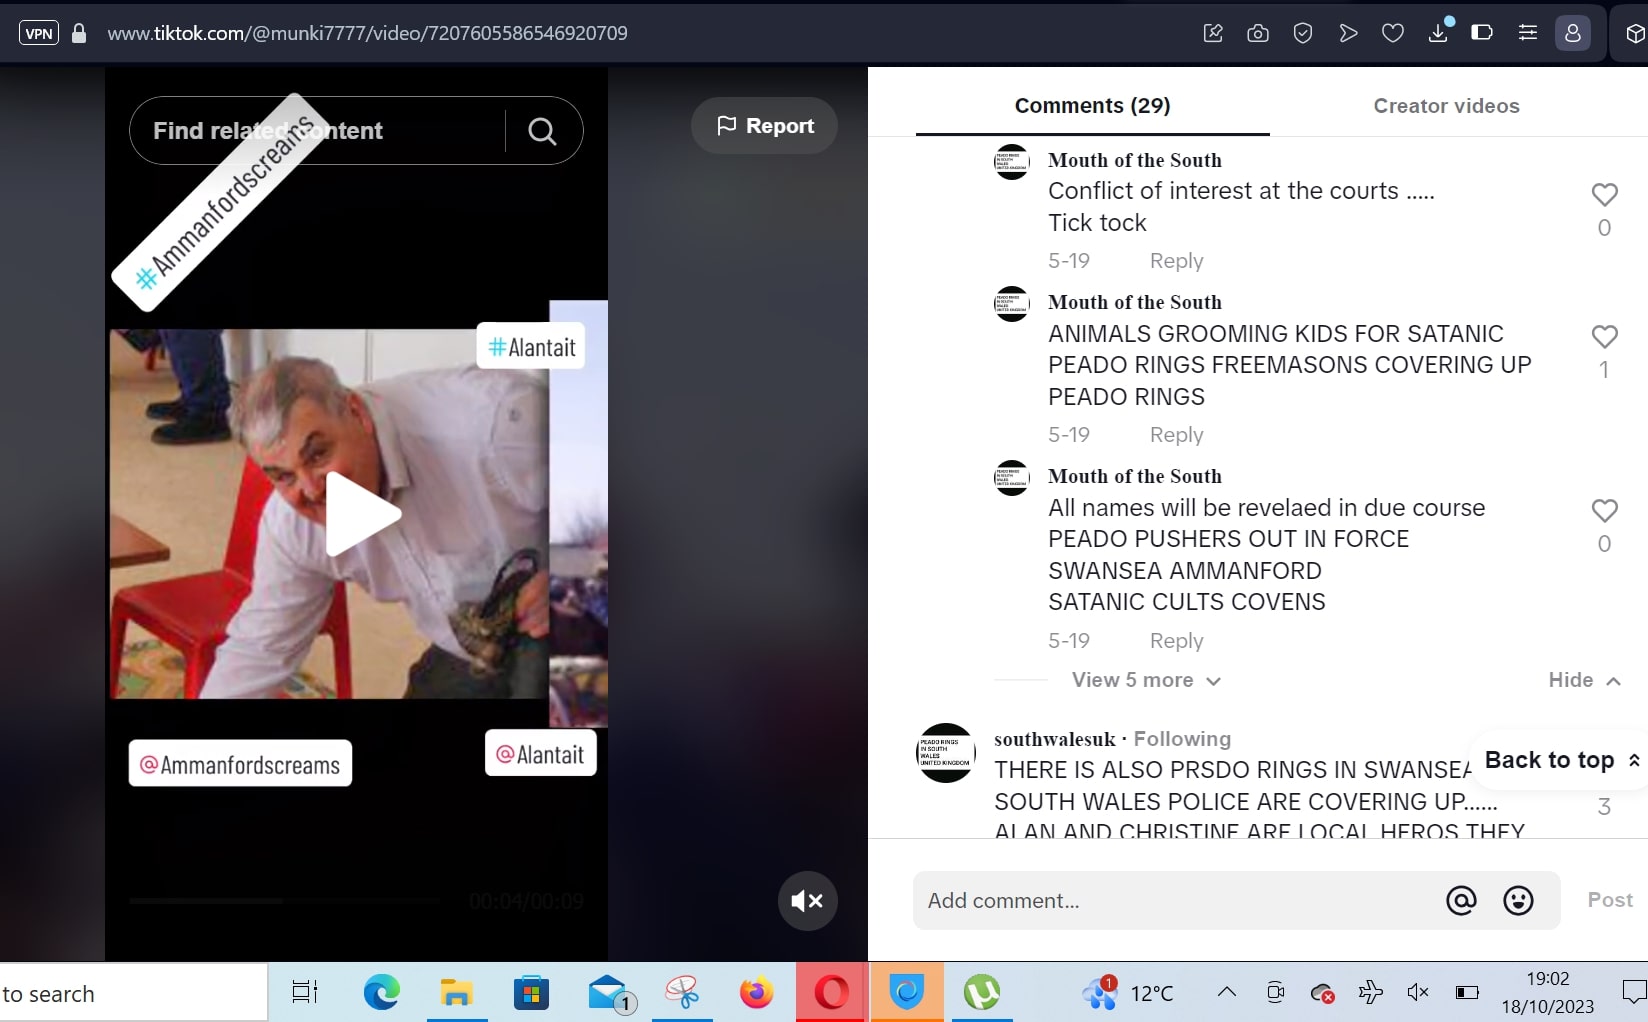Click the heart bookmarks icon in toolbar
The width and height of the screenshot is (1648, 1022).
(1393, 33)
